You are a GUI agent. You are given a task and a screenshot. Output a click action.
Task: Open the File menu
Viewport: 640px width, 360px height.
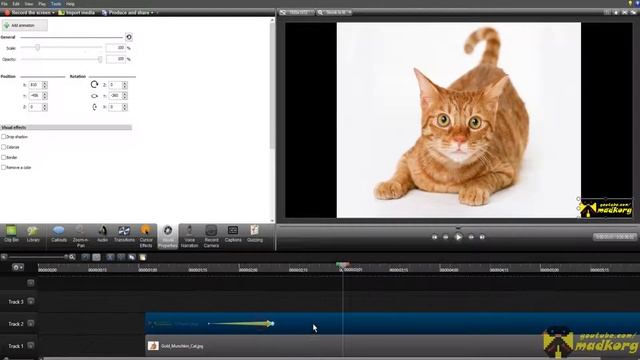click(x=4, y=4)
